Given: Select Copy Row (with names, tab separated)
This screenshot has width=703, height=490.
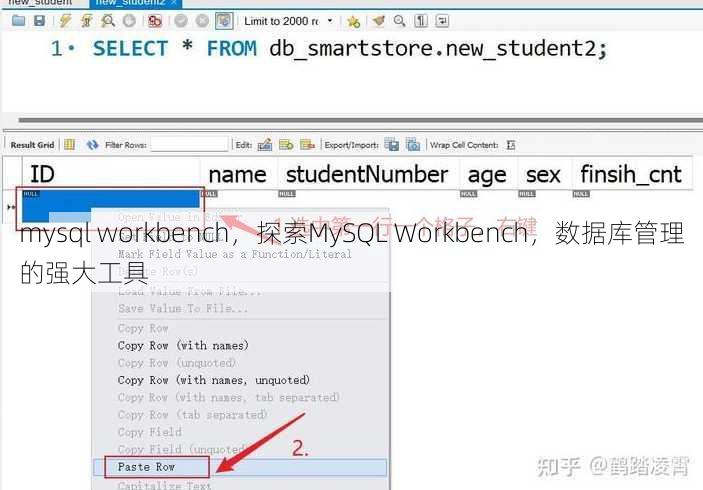Looking at the screenshot, I should click(x=228, y=397).
